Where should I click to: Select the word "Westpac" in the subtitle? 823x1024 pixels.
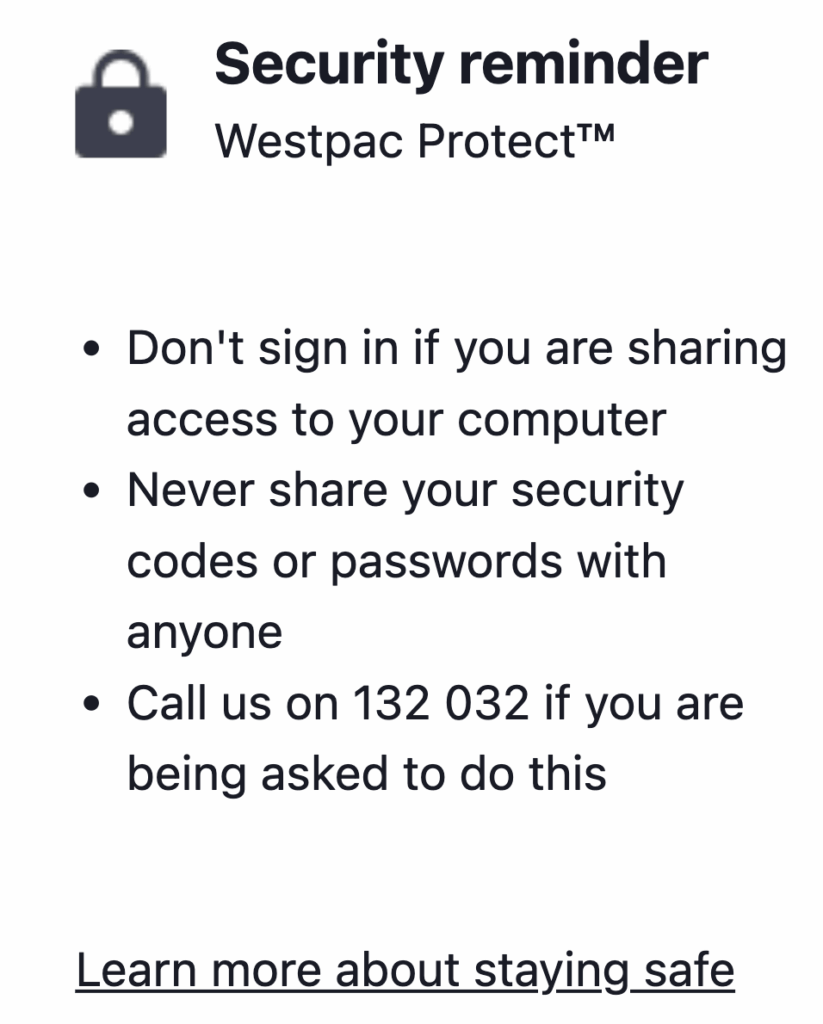pyautogui.click(x=308, y=141)
